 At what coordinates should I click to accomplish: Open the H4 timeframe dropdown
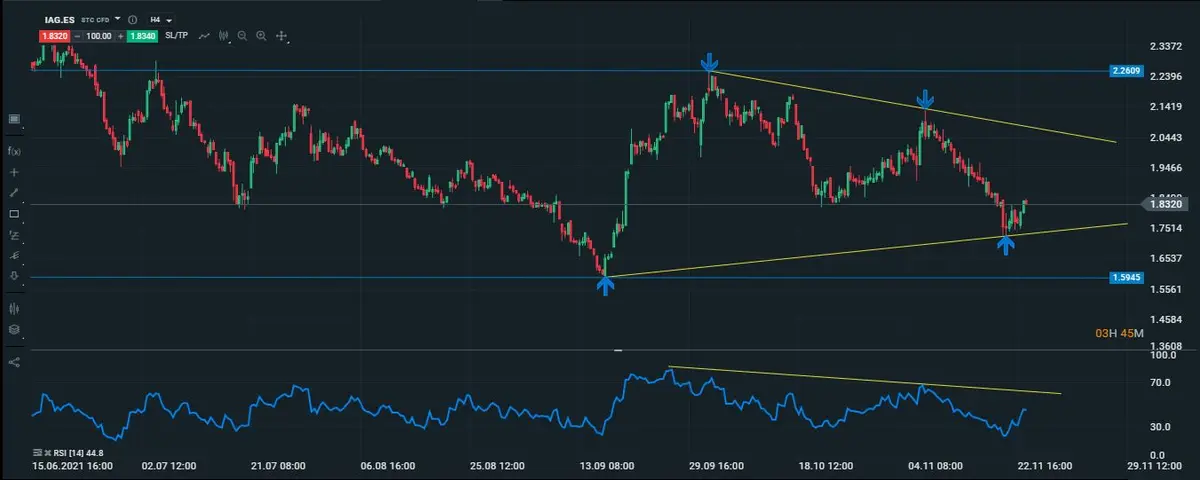(x=160, y=19)
